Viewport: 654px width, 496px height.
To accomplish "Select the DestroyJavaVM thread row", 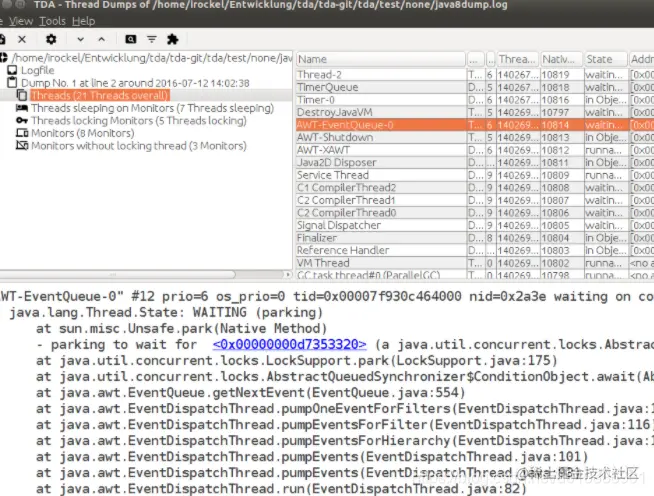I will coord(475,112).
